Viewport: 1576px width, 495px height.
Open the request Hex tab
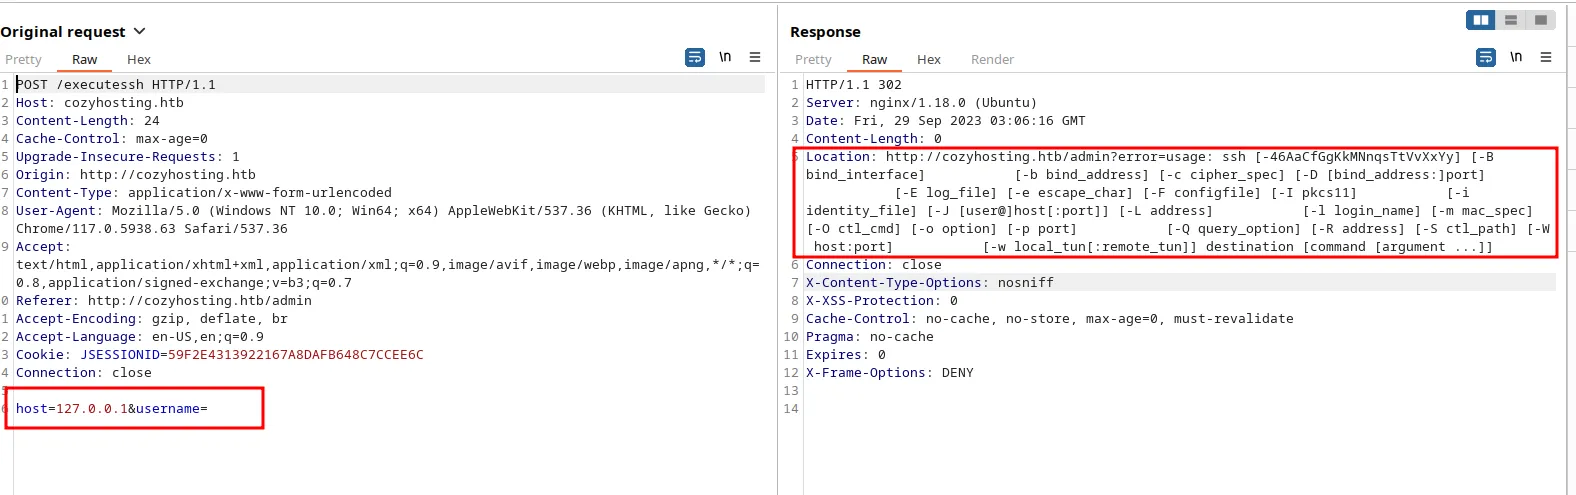point(139,60)
